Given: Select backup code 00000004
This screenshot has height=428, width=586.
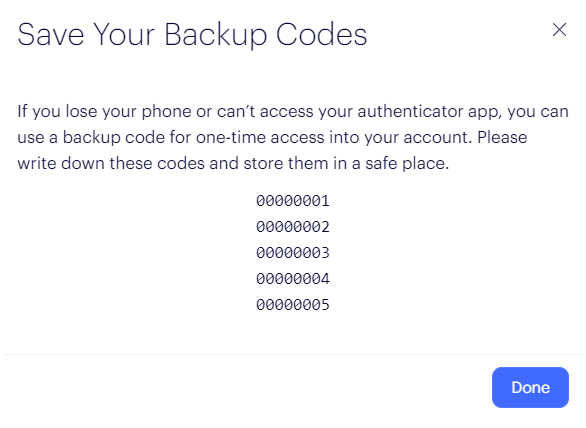Looking at the screenshot, I should pos(293,279).
